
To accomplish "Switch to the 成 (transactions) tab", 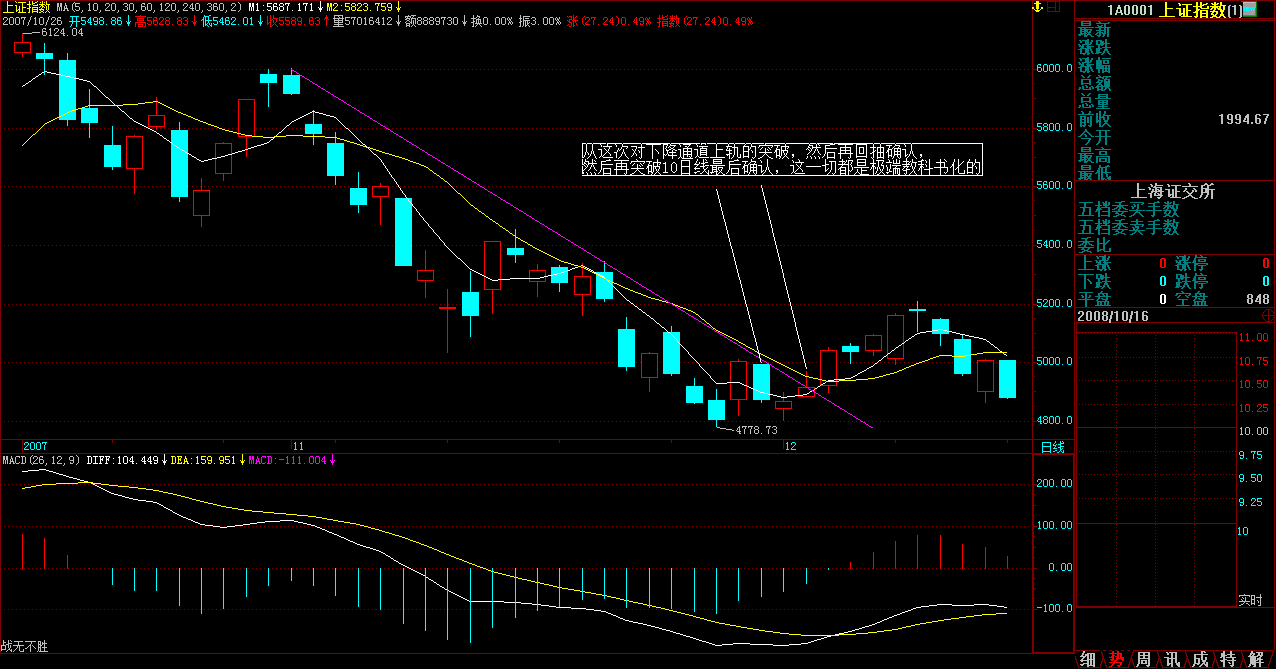I will pos(1199,659).
